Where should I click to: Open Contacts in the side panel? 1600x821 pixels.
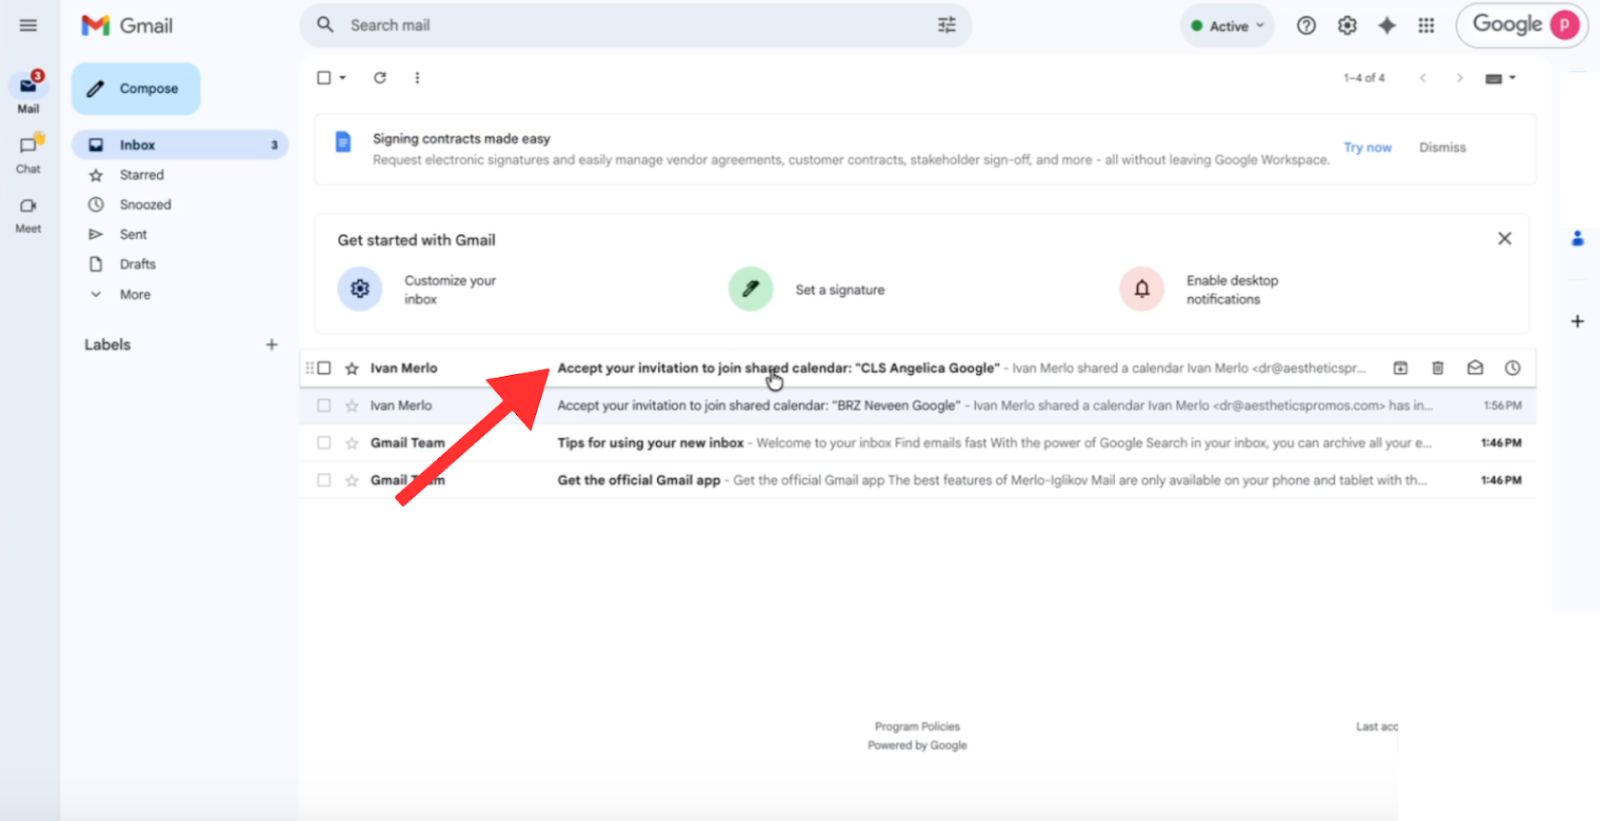click(1577, 238)
